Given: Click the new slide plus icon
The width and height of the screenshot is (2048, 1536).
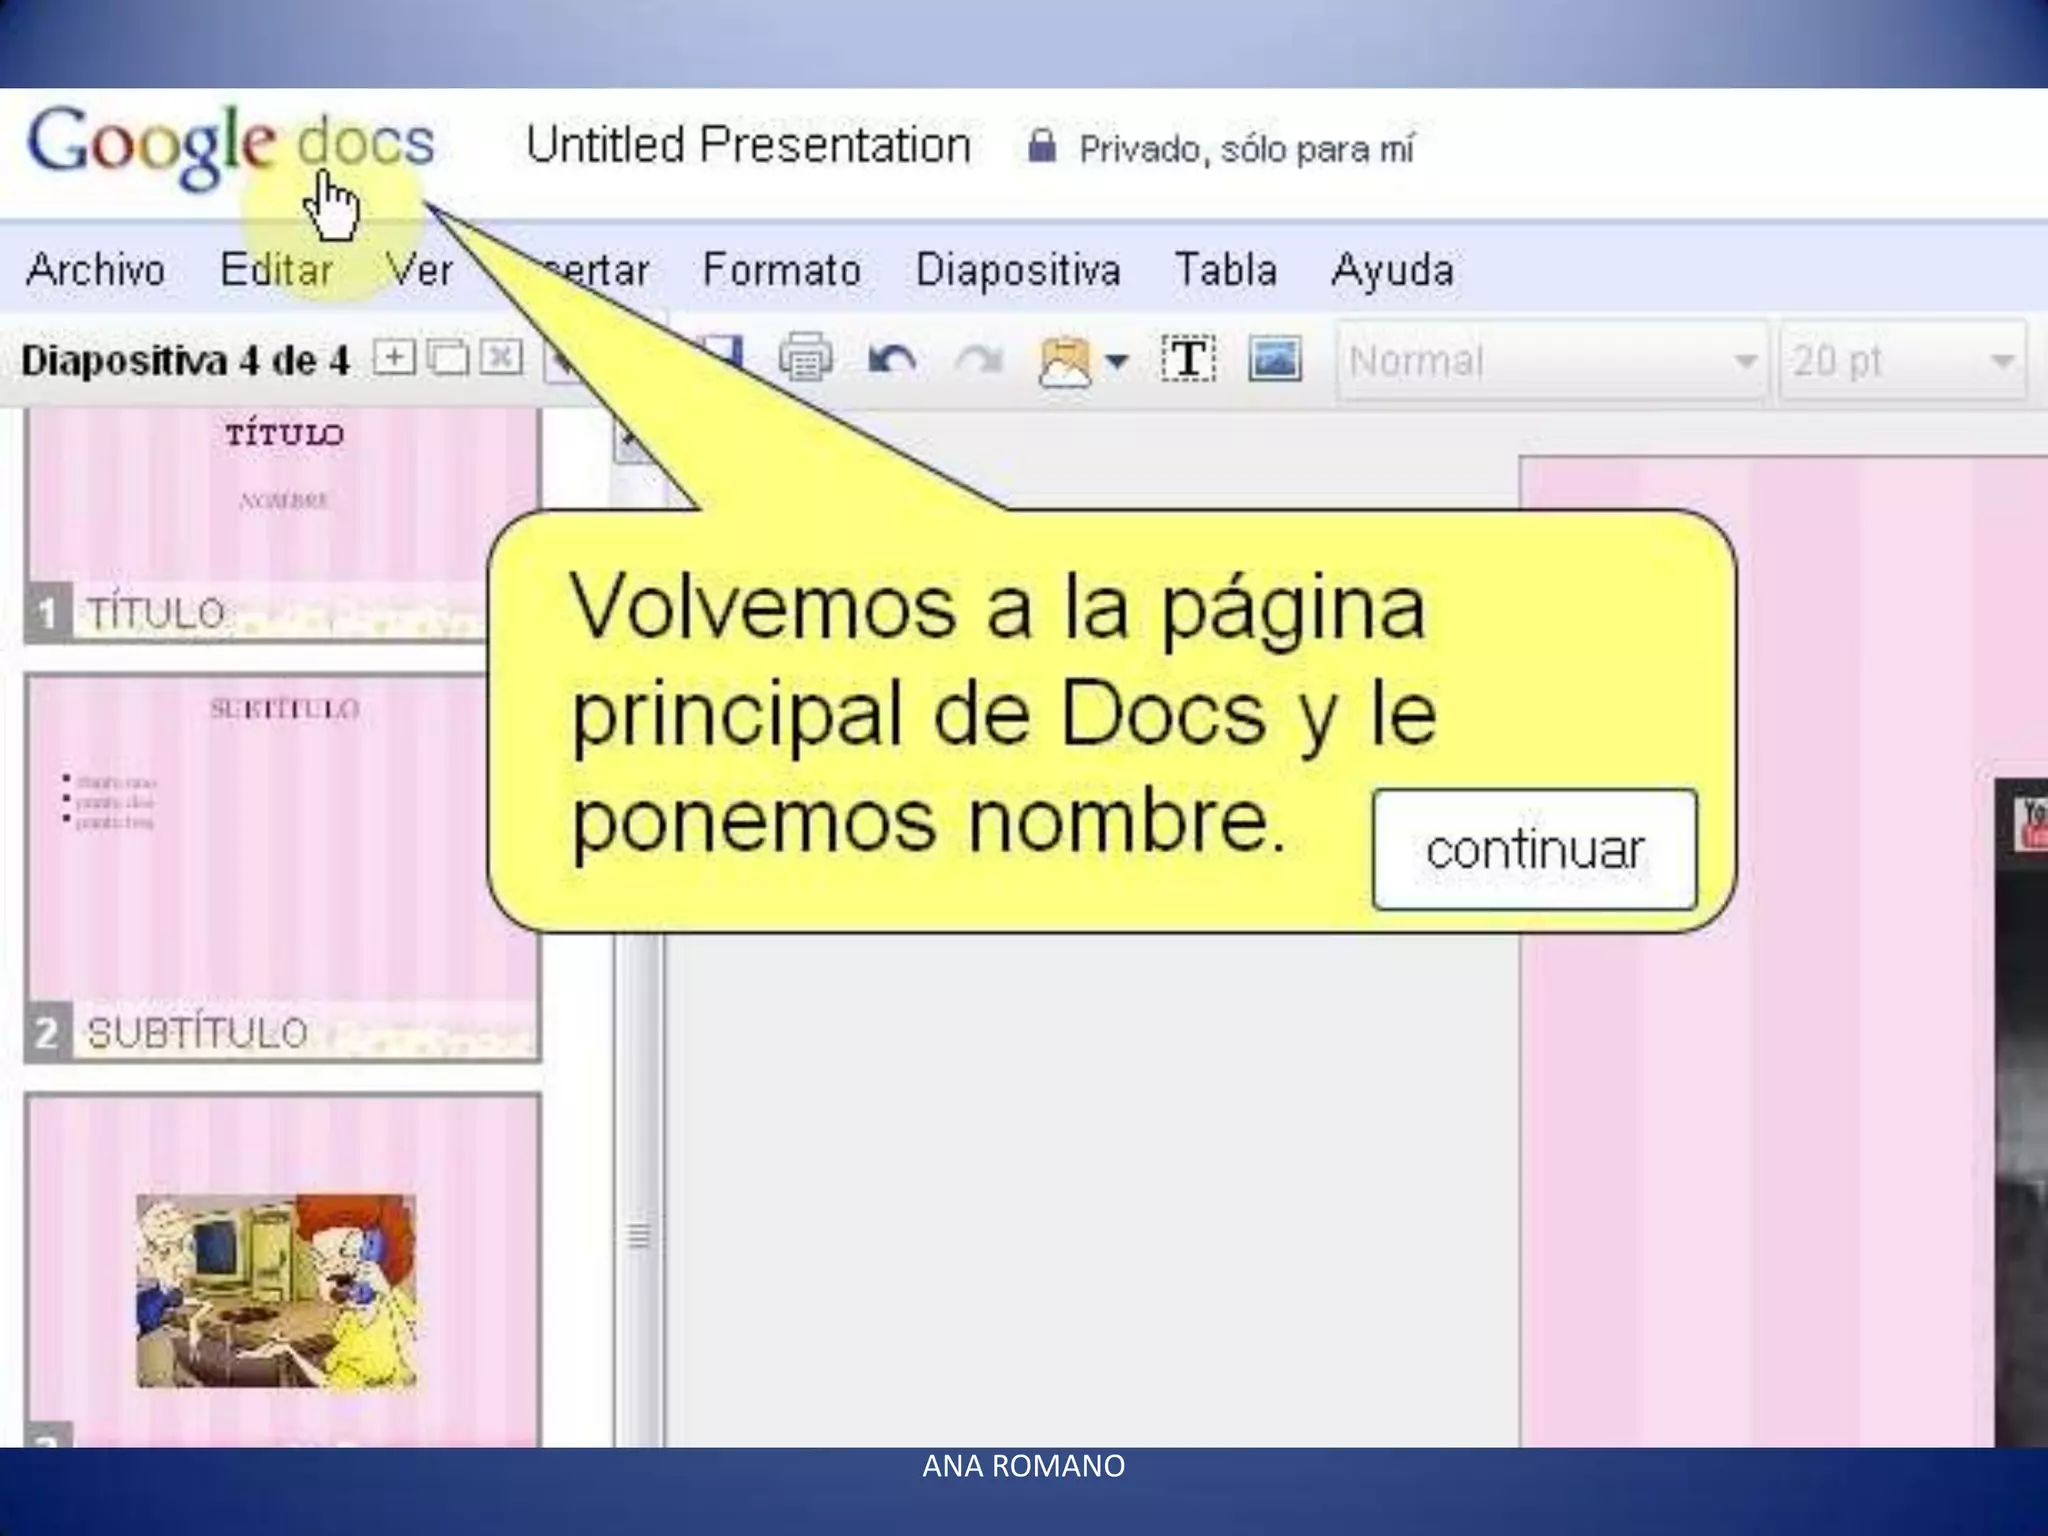Looking at the screenshot, I should tap(394, 358).
